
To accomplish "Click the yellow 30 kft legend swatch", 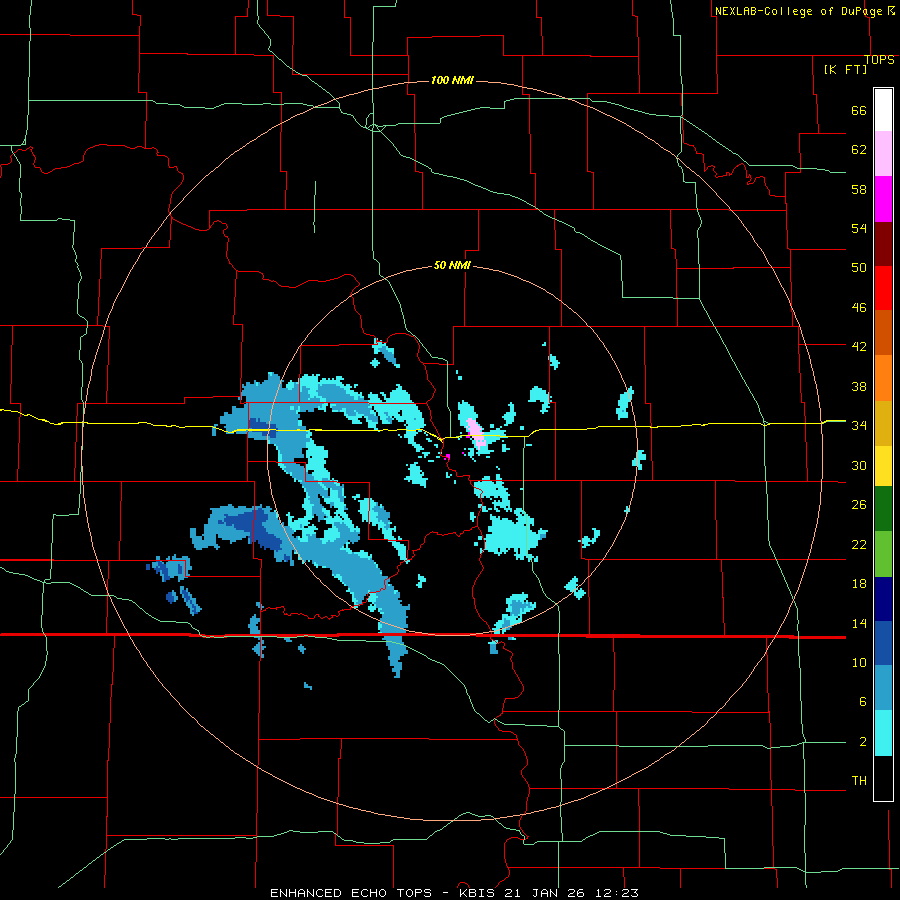I will point(883,466).
